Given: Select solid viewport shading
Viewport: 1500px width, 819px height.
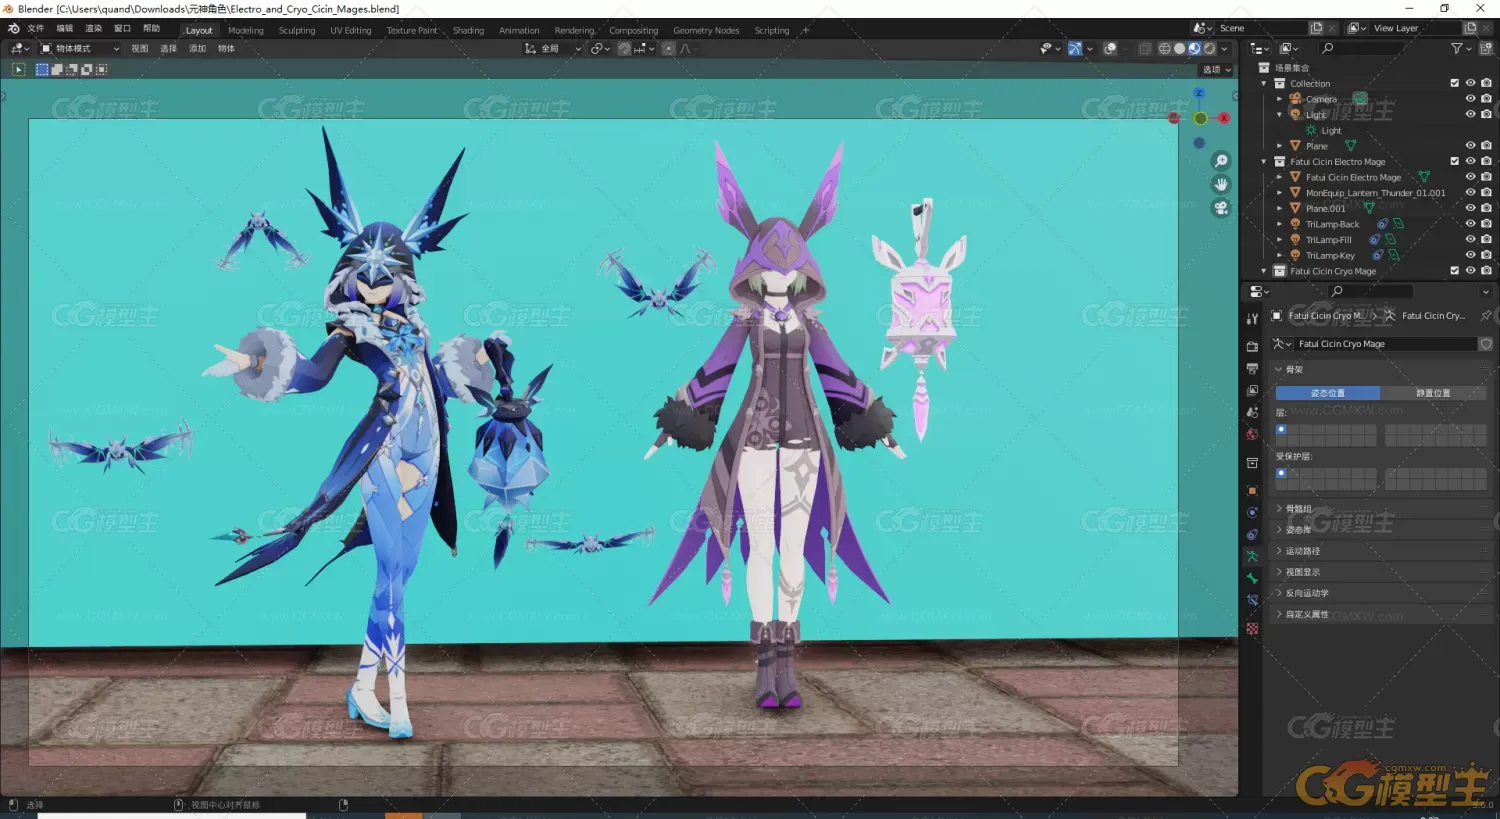Looking at the screenshot, I should click(1179, 48).
